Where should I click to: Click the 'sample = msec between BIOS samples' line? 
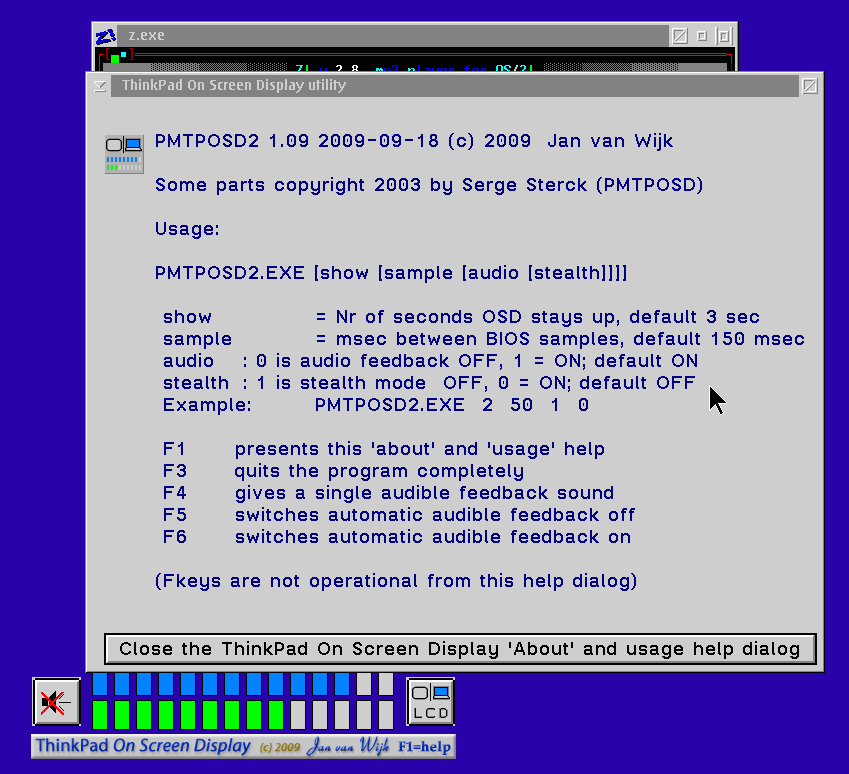(484, 339)
